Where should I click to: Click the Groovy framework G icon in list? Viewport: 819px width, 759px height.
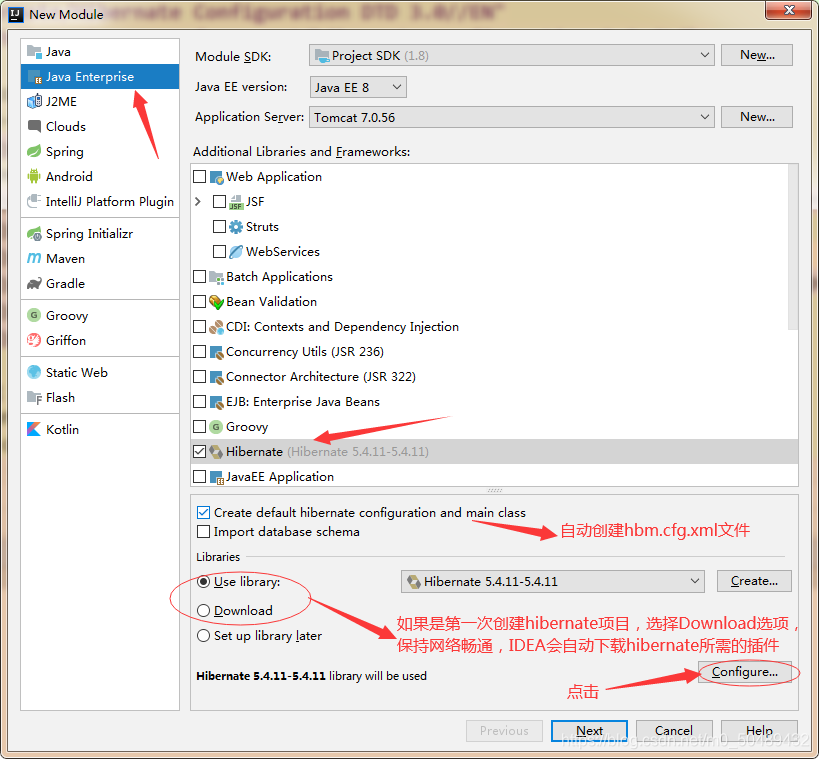click(216, 427)
